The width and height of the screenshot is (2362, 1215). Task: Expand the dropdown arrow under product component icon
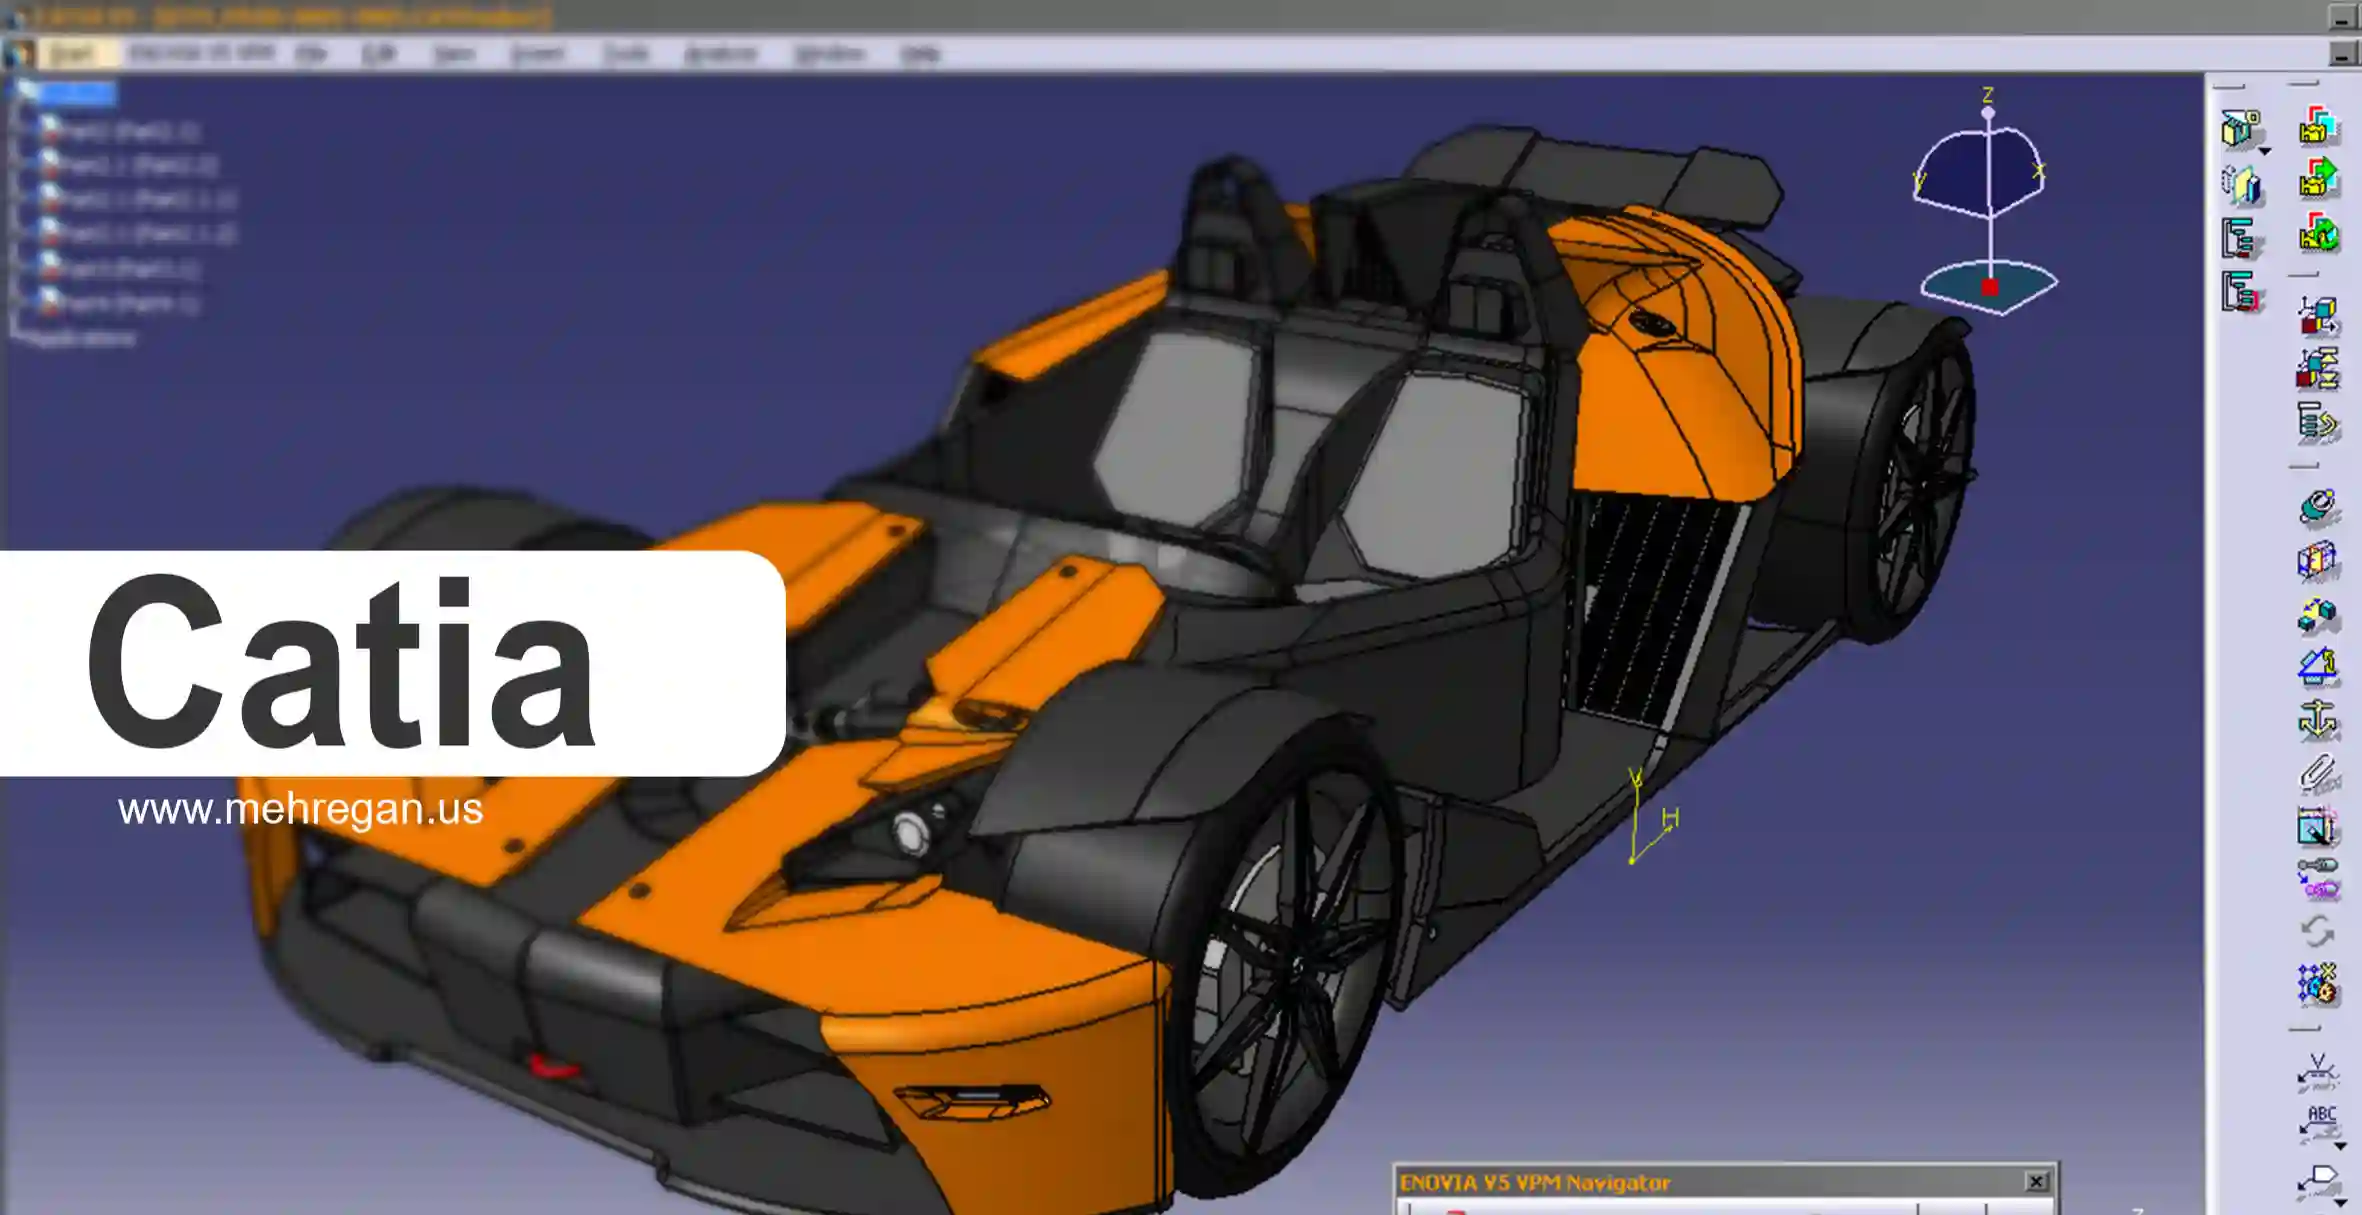click(2266, 151)
